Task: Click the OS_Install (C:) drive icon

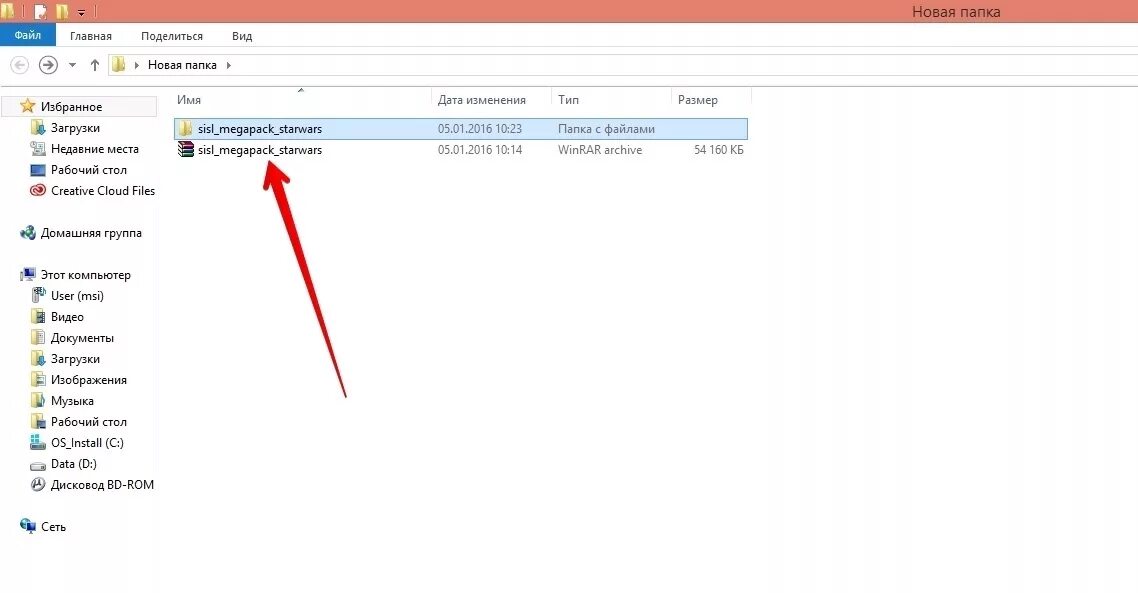Action: point(38,442)
